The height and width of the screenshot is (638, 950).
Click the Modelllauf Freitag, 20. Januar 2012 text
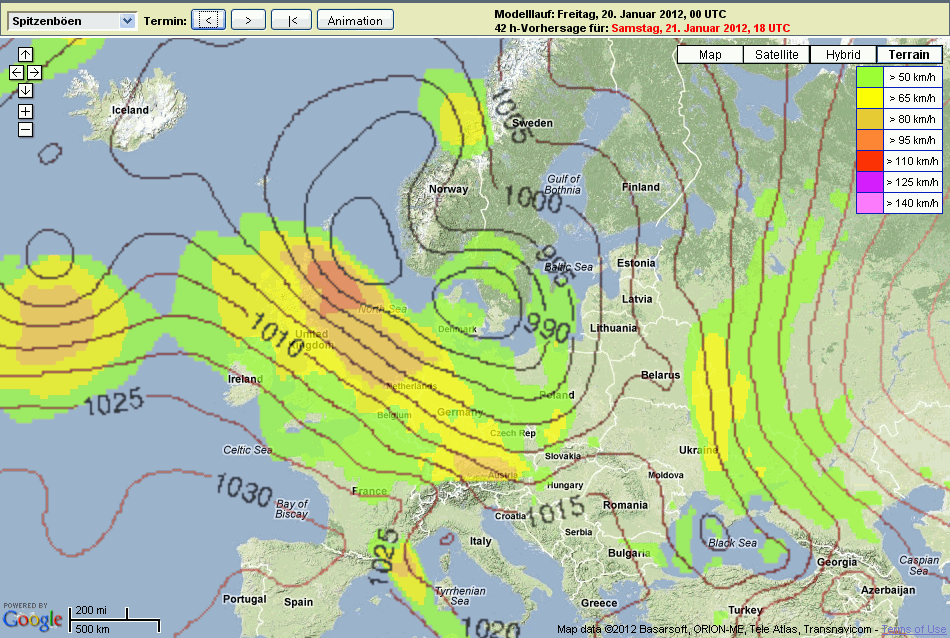point(610,14)
